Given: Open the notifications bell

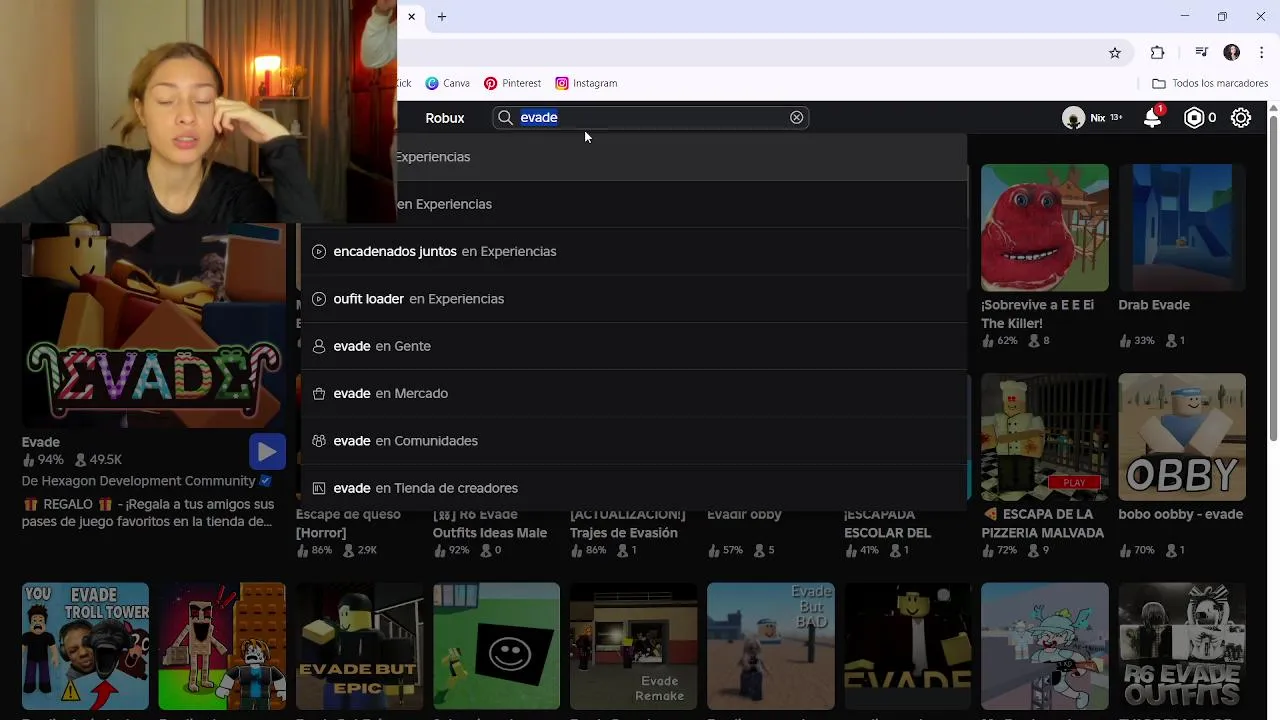Looking at the screenshot, I should tap(1152, 118).
